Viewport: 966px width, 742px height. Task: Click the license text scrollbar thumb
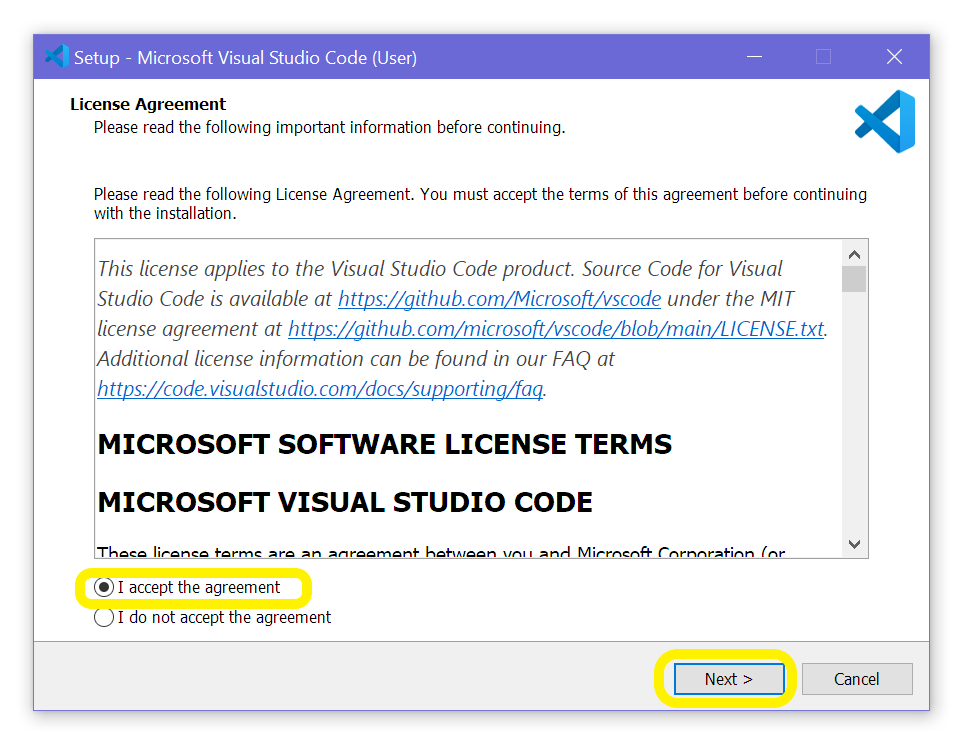tap(854, 279)
